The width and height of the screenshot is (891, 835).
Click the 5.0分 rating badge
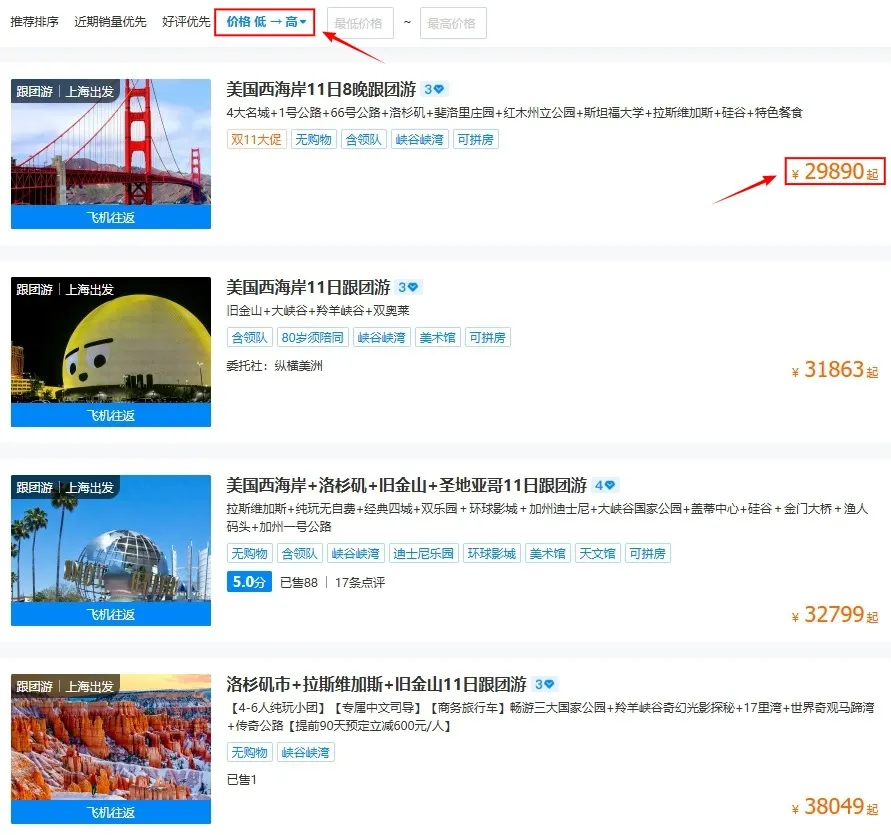pos(249,582)
